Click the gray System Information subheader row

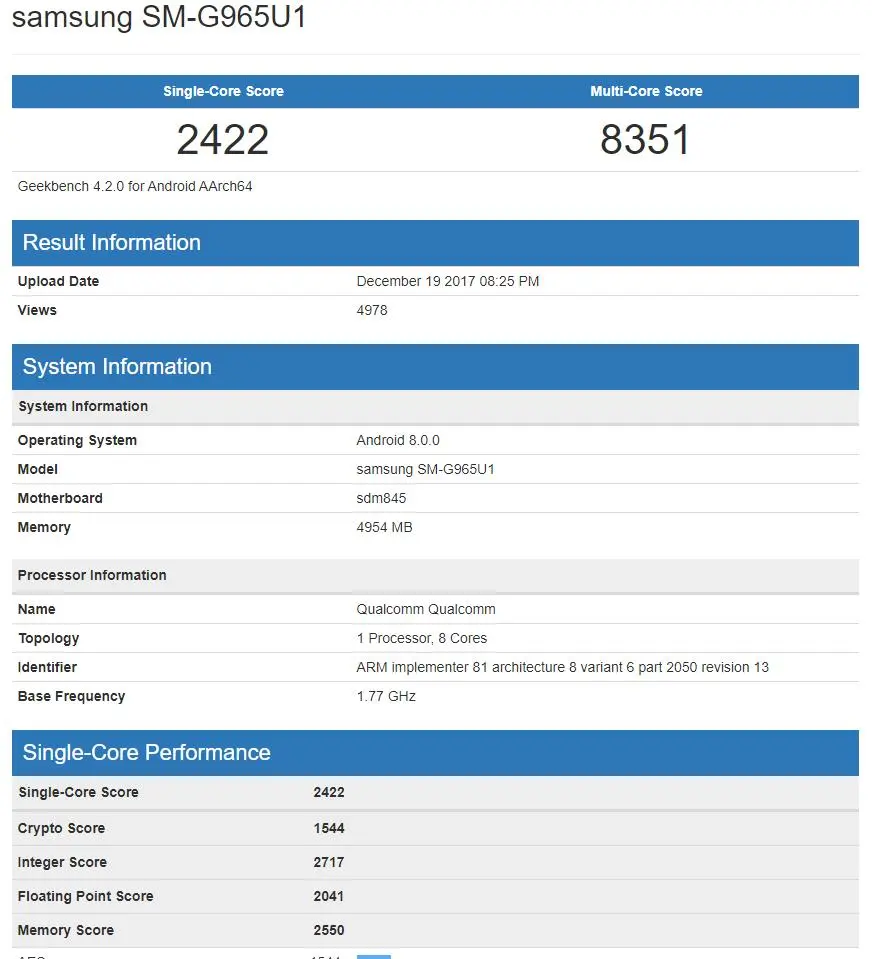(435, 407)
